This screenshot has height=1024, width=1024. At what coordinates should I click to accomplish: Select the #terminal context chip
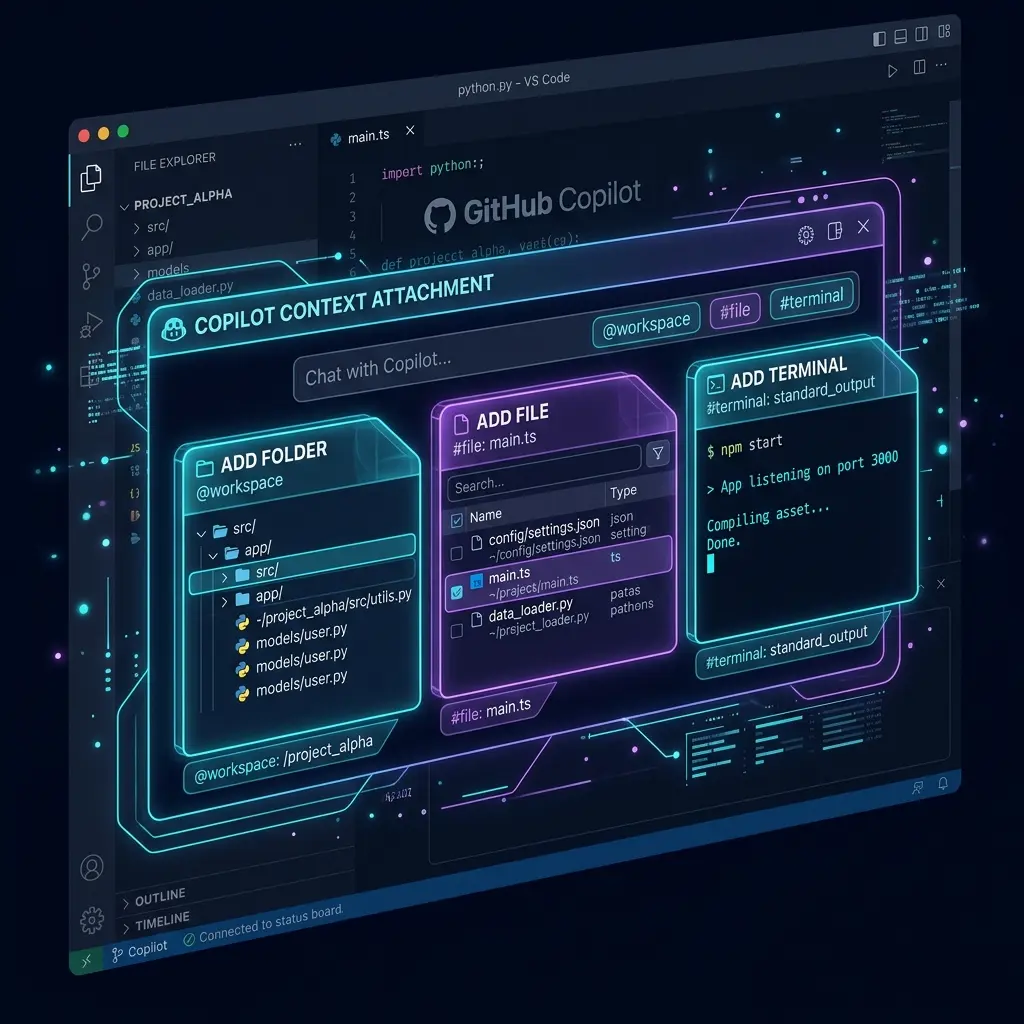[812, 299]
